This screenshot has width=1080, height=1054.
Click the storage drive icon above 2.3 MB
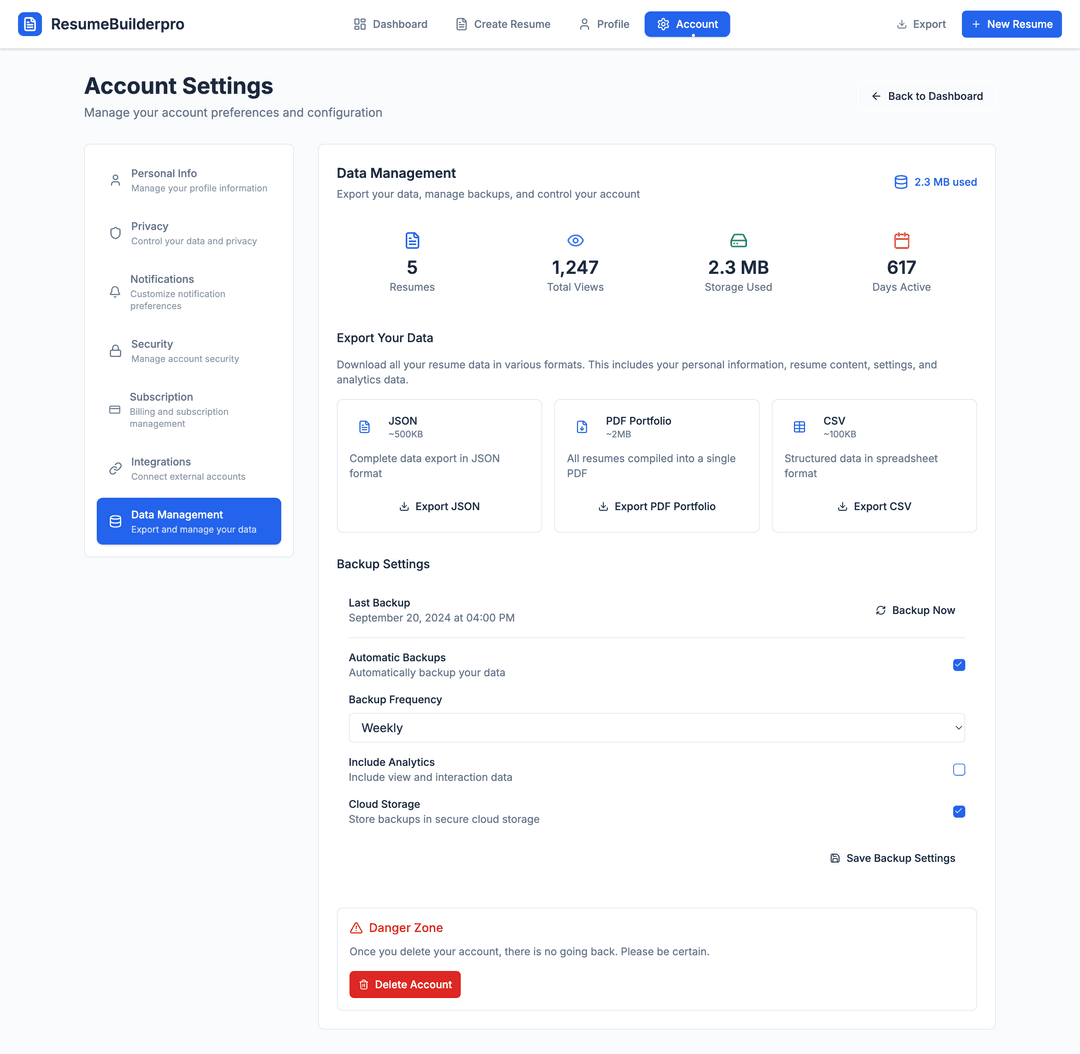click(x=738, y=240)
